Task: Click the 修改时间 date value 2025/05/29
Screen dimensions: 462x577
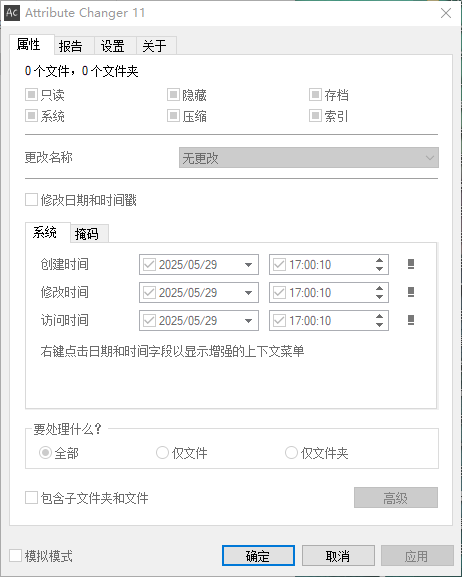Action: [188, 293]
